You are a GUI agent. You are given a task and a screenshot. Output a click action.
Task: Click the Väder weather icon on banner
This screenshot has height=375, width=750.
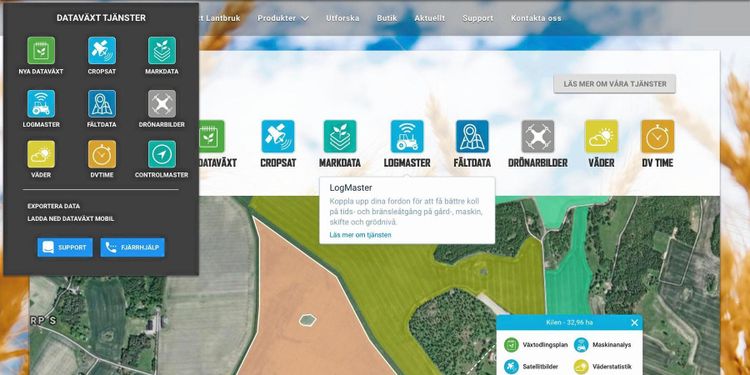[x=601, y=136]
